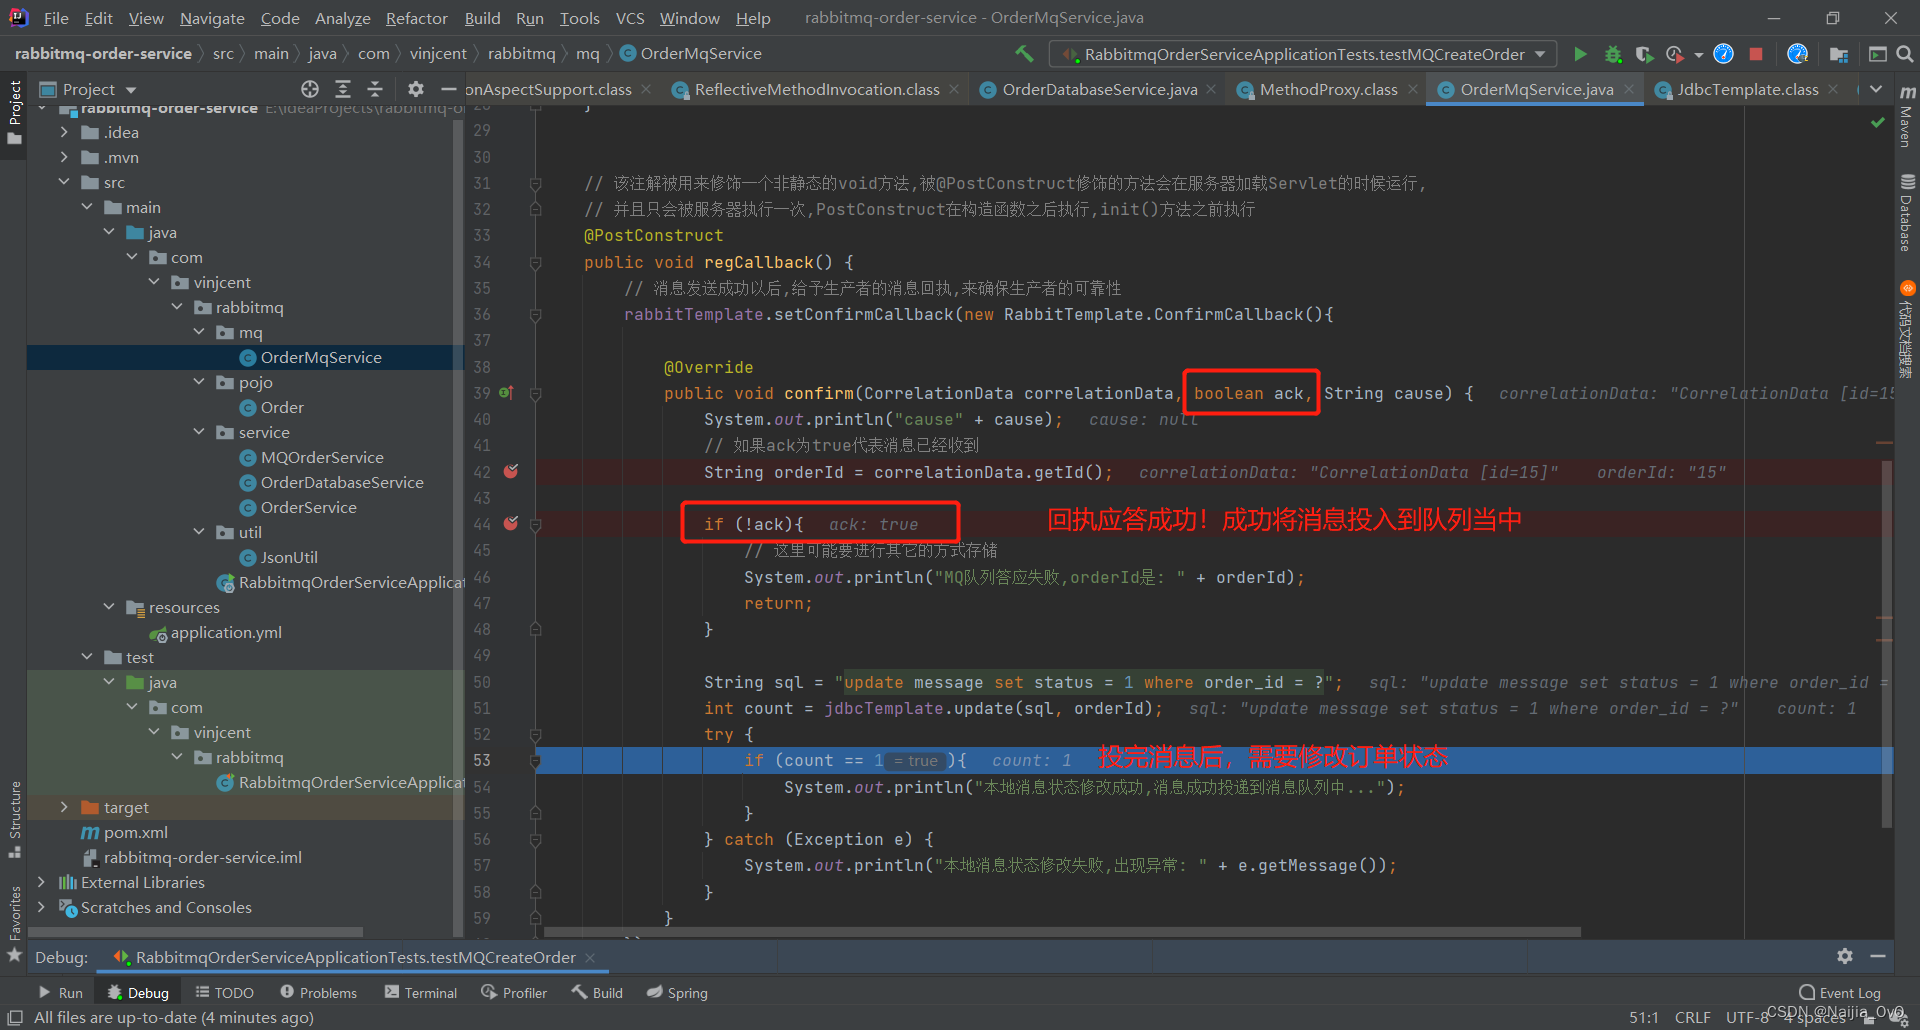Image resolution: width=1920 pixels, height=1030 pixels.
Task: Open the VCS menu
Action: tap(630, 18)
